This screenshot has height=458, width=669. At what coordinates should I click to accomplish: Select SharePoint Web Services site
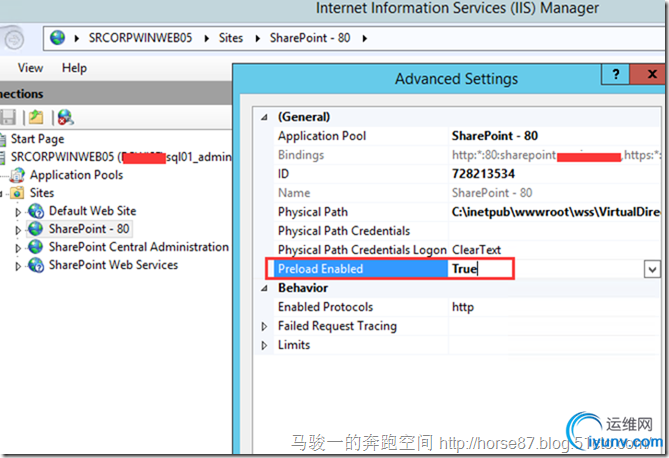(x=113, y=265)
